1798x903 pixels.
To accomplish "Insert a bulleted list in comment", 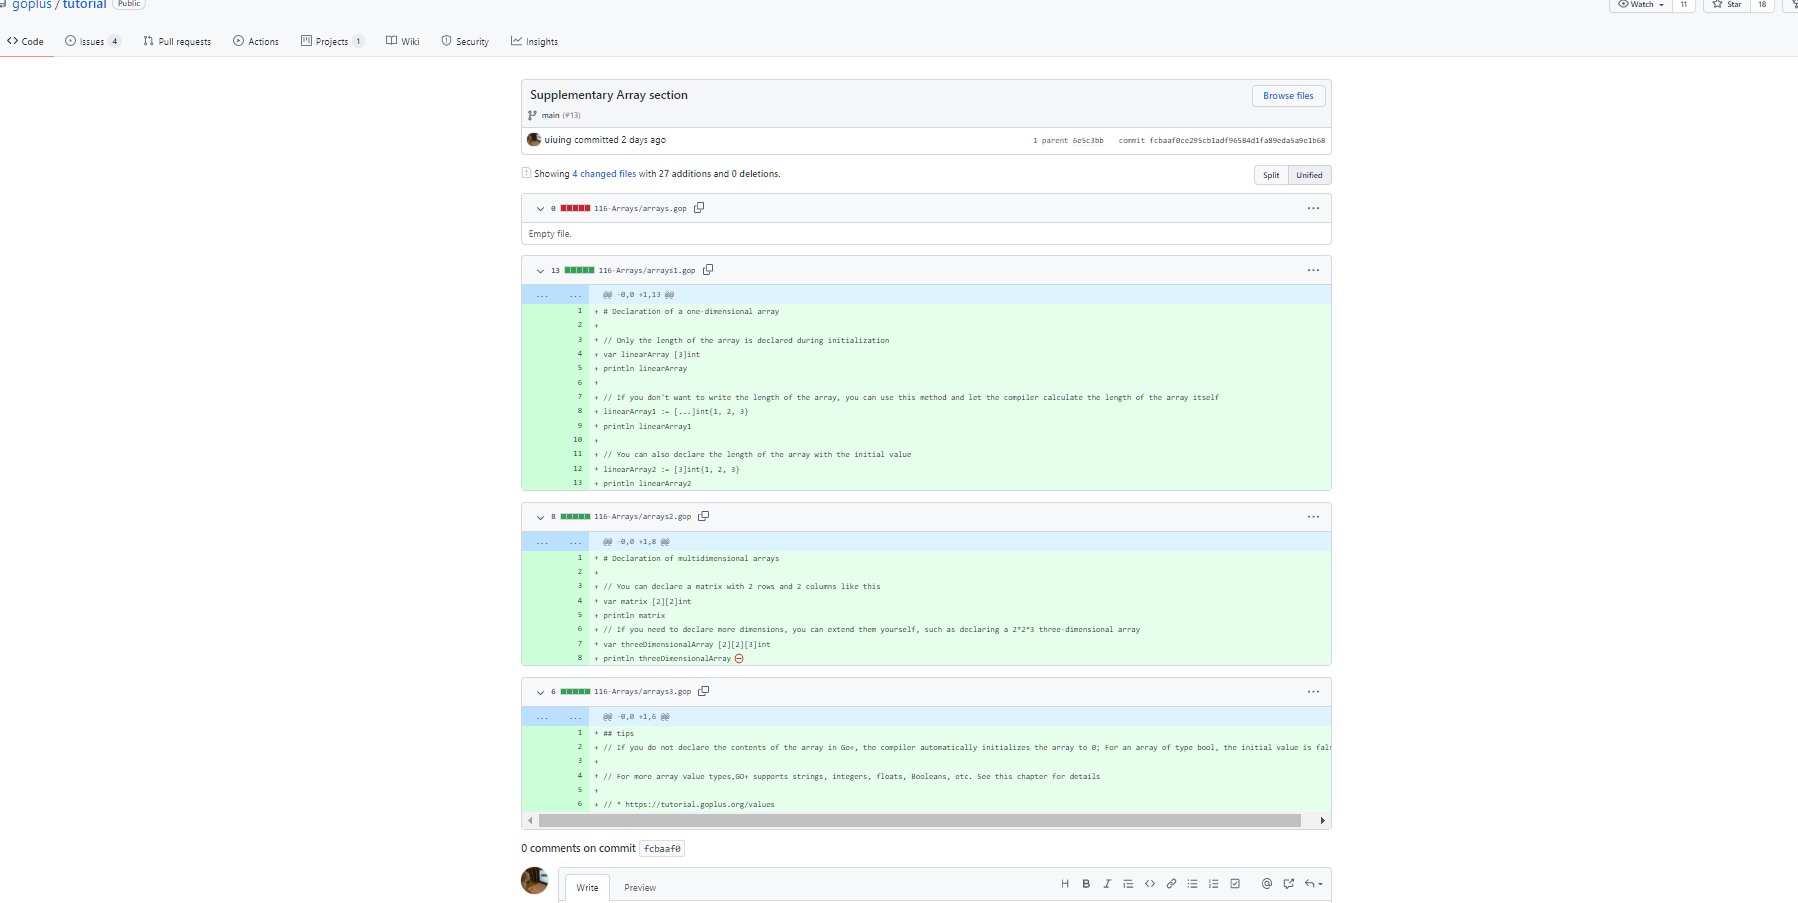I will [x=1192, y=884].
